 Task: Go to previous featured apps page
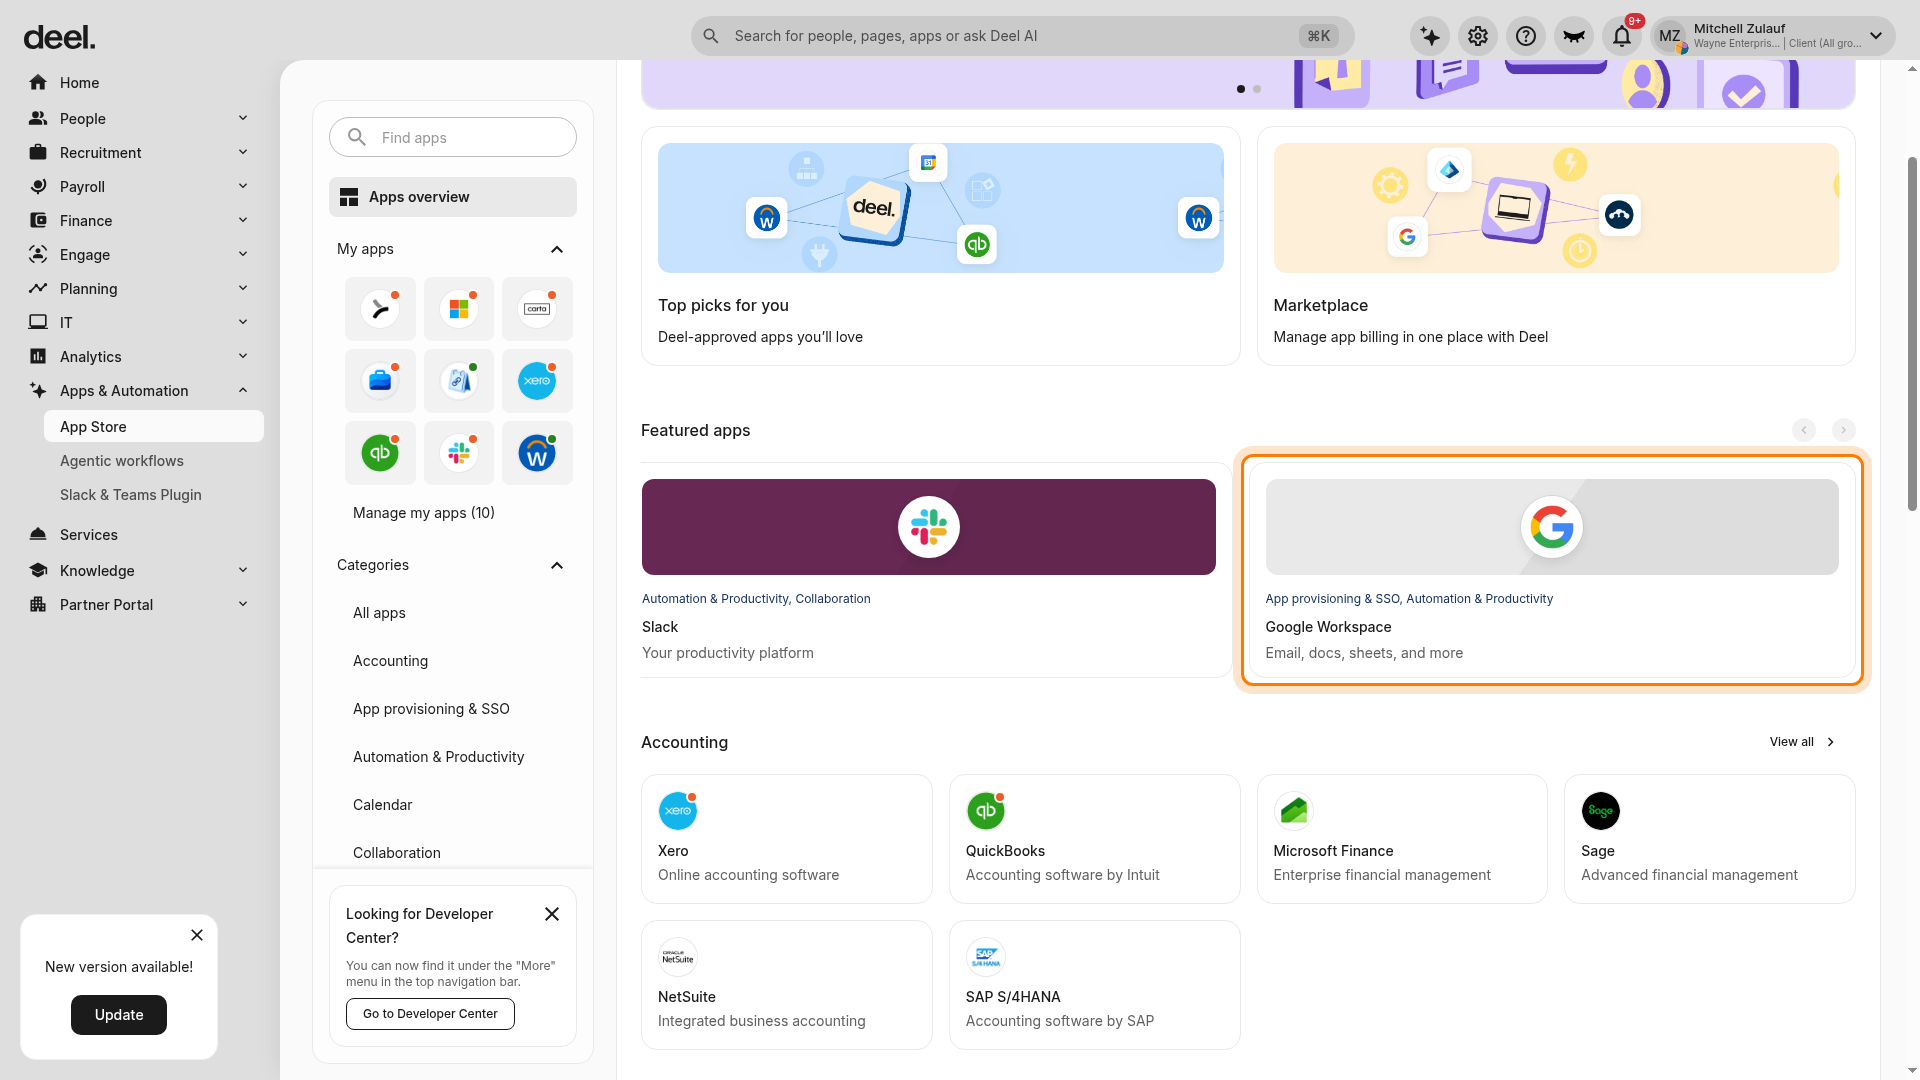[1804, 430]
